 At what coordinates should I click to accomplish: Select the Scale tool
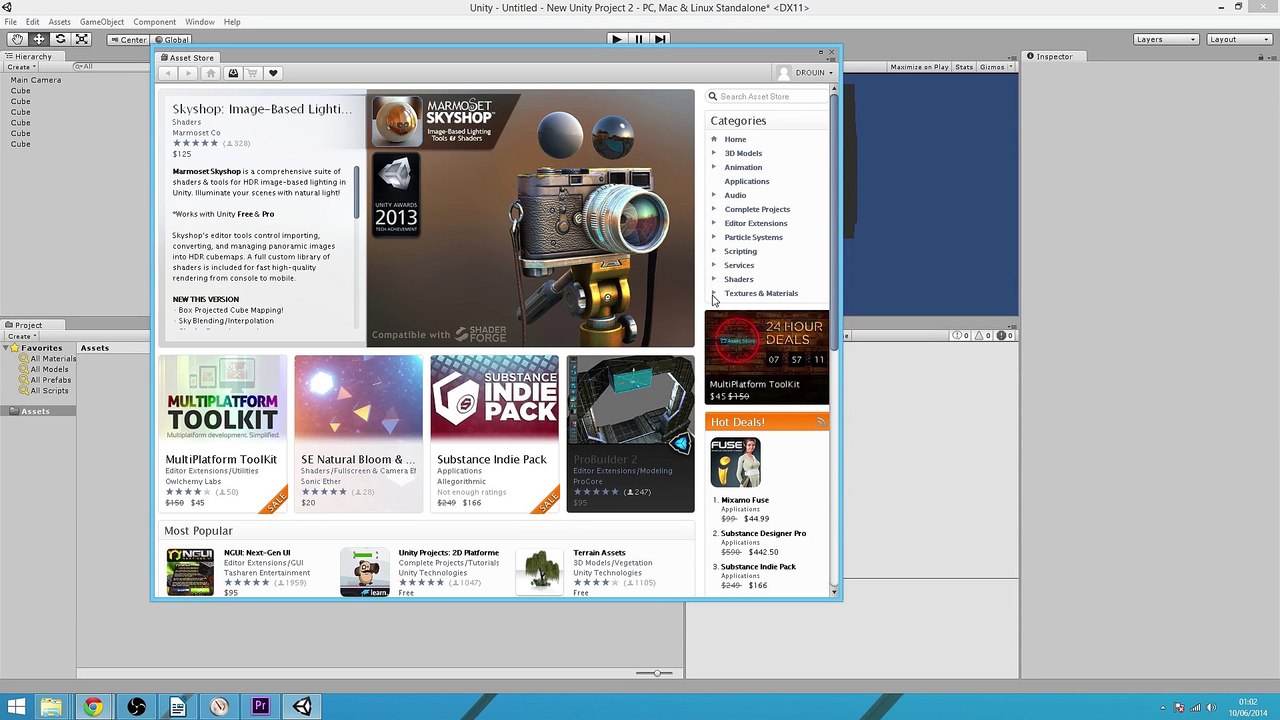click(x=82, y=39)
